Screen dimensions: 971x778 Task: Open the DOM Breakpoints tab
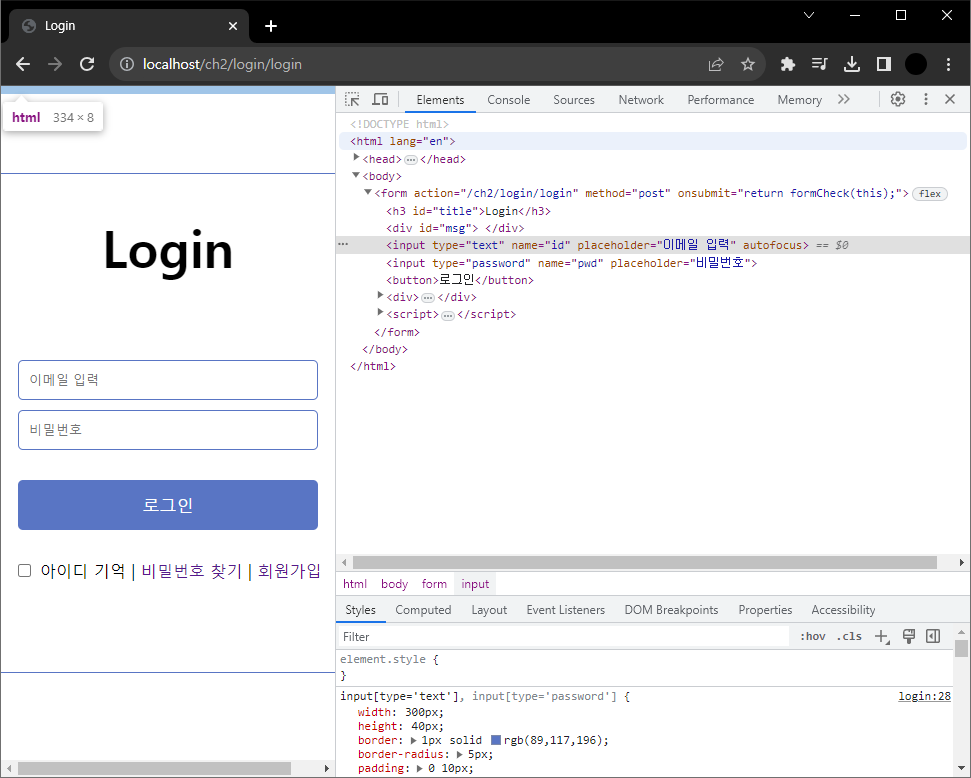coord(671,610)
